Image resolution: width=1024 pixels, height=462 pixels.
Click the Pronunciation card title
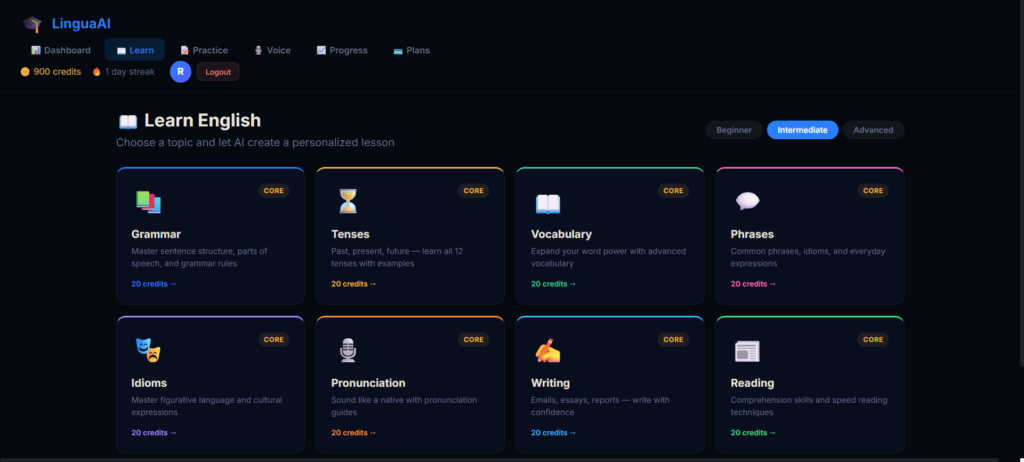[x=368, y=383]
